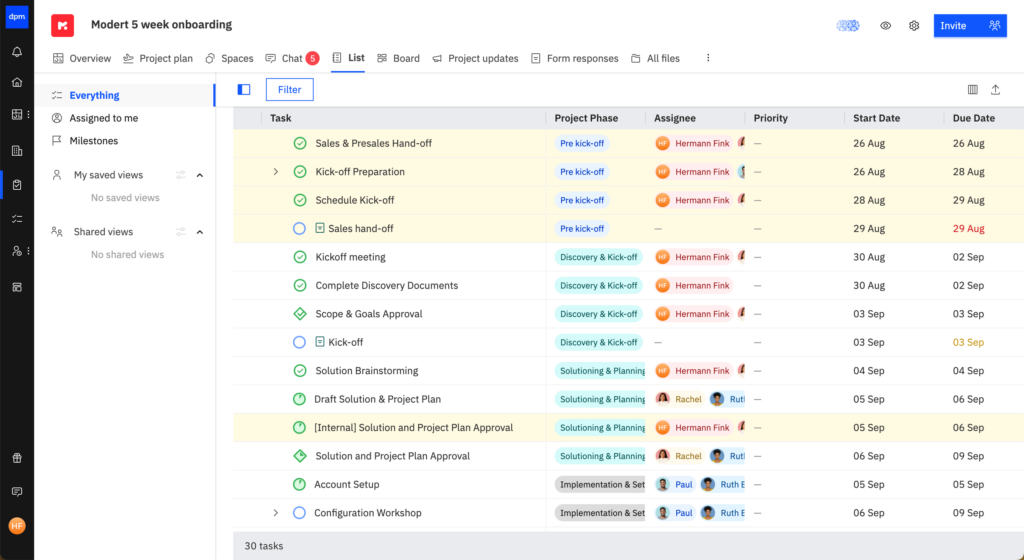Switch to Project plan tab

coord(158,58)
